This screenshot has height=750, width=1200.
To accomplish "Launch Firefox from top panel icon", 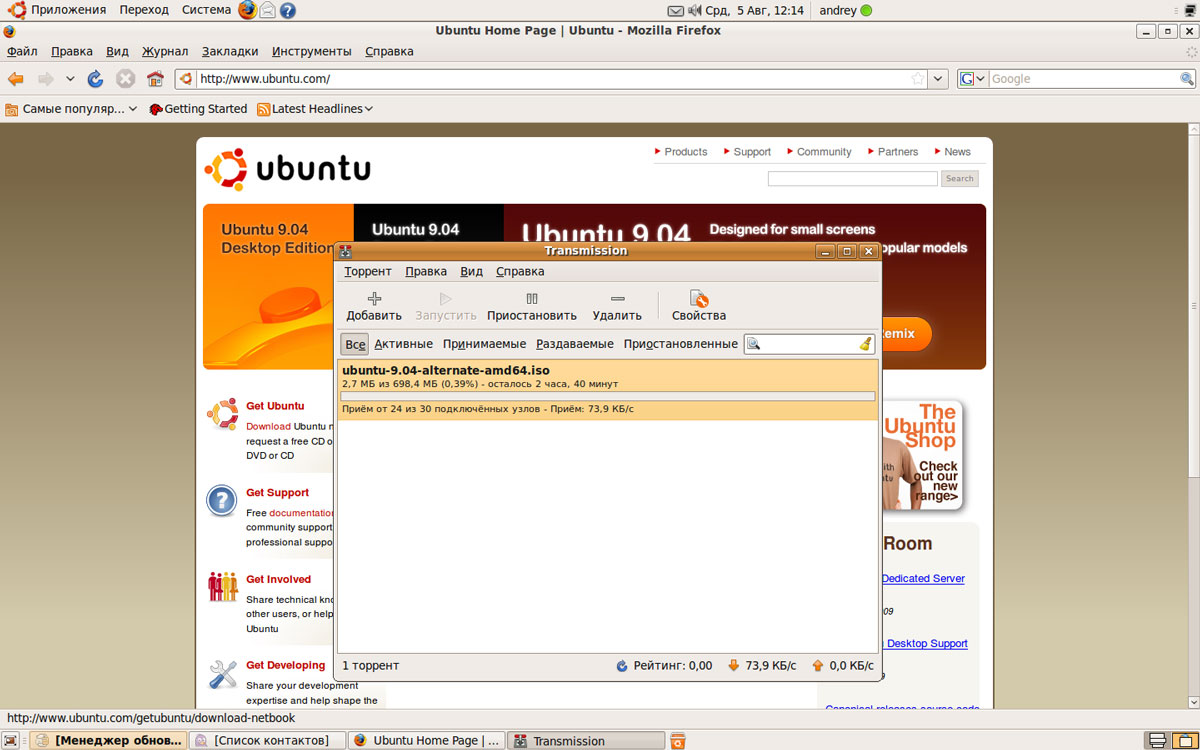I will click(247, 10).
